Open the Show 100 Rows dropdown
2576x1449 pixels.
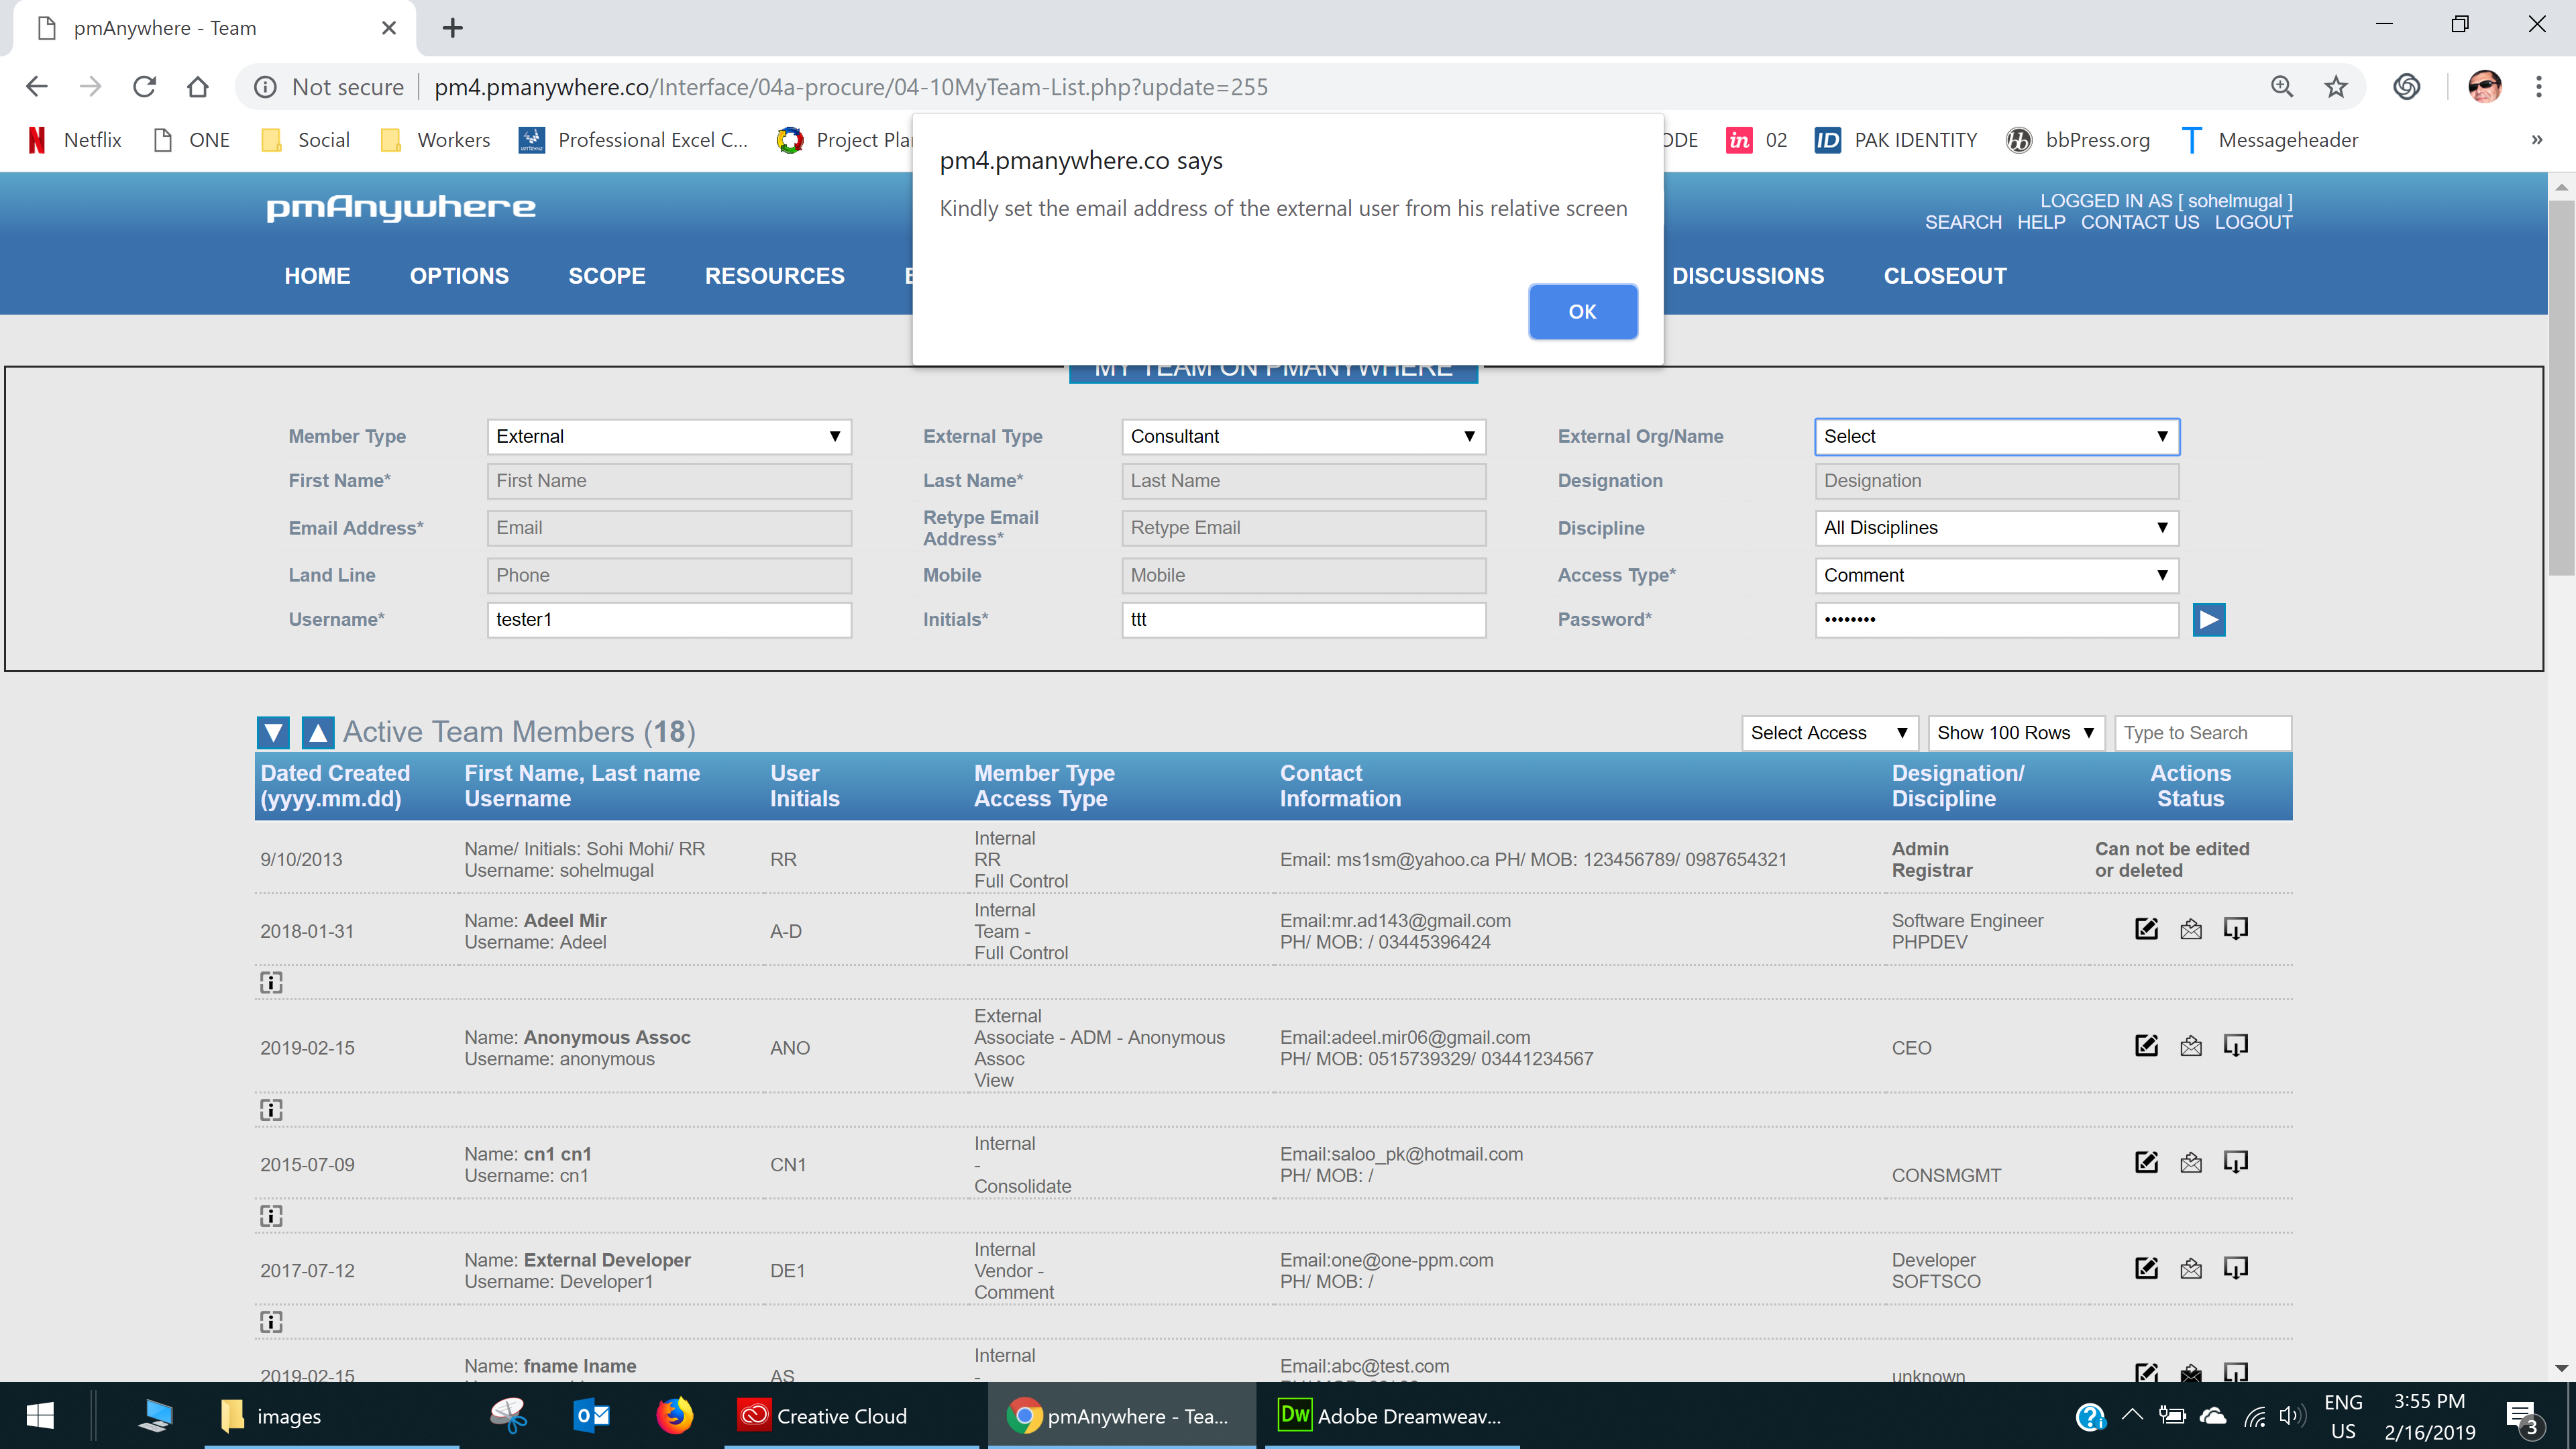2015,733
